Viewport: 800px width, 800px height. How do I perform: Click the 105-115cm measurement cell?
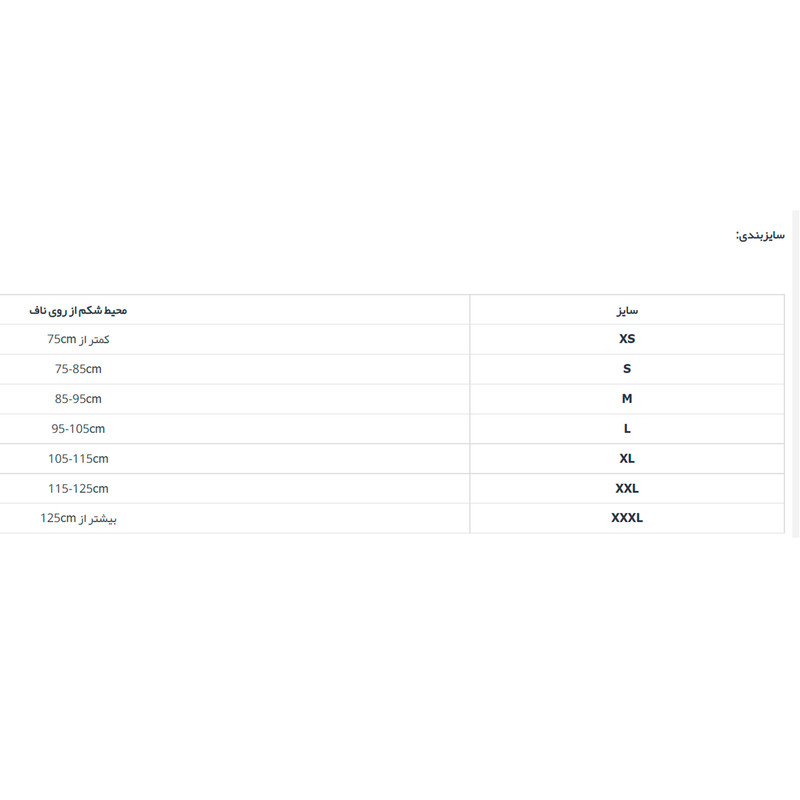pos(78,459)
